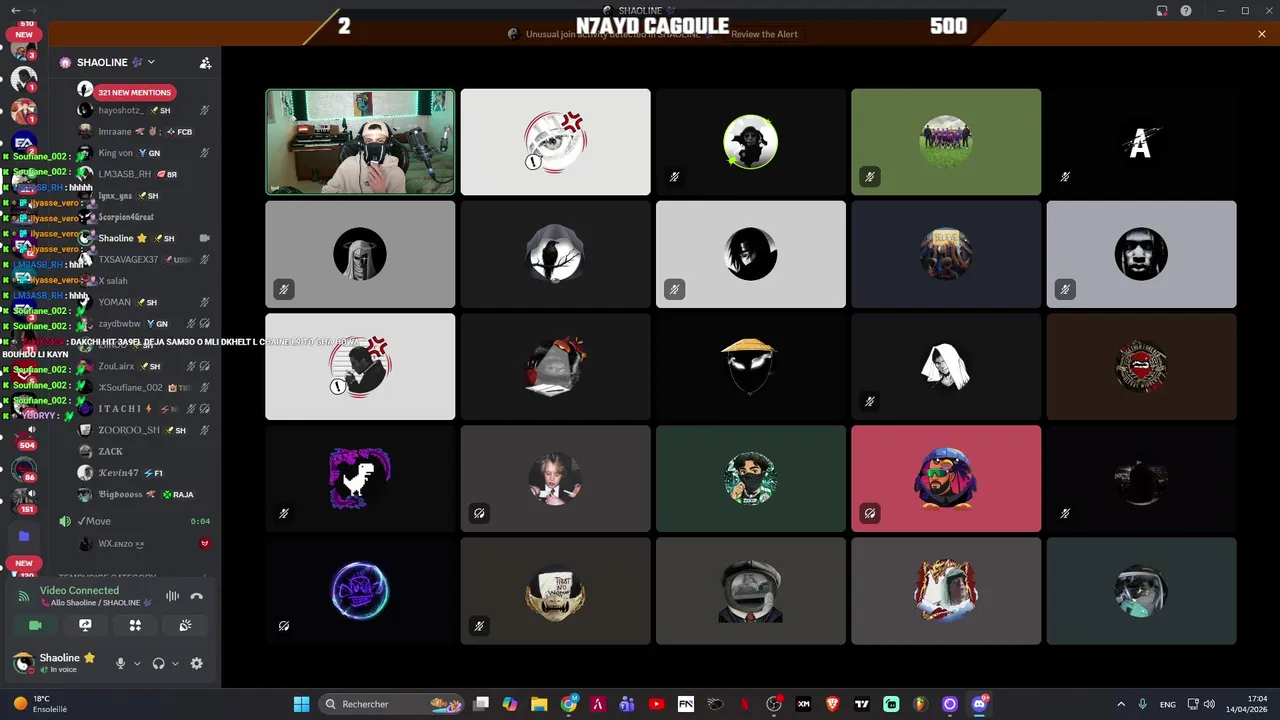Open the help icon in title bar
Screen dimensions: 1280x720
(1186, 11)
